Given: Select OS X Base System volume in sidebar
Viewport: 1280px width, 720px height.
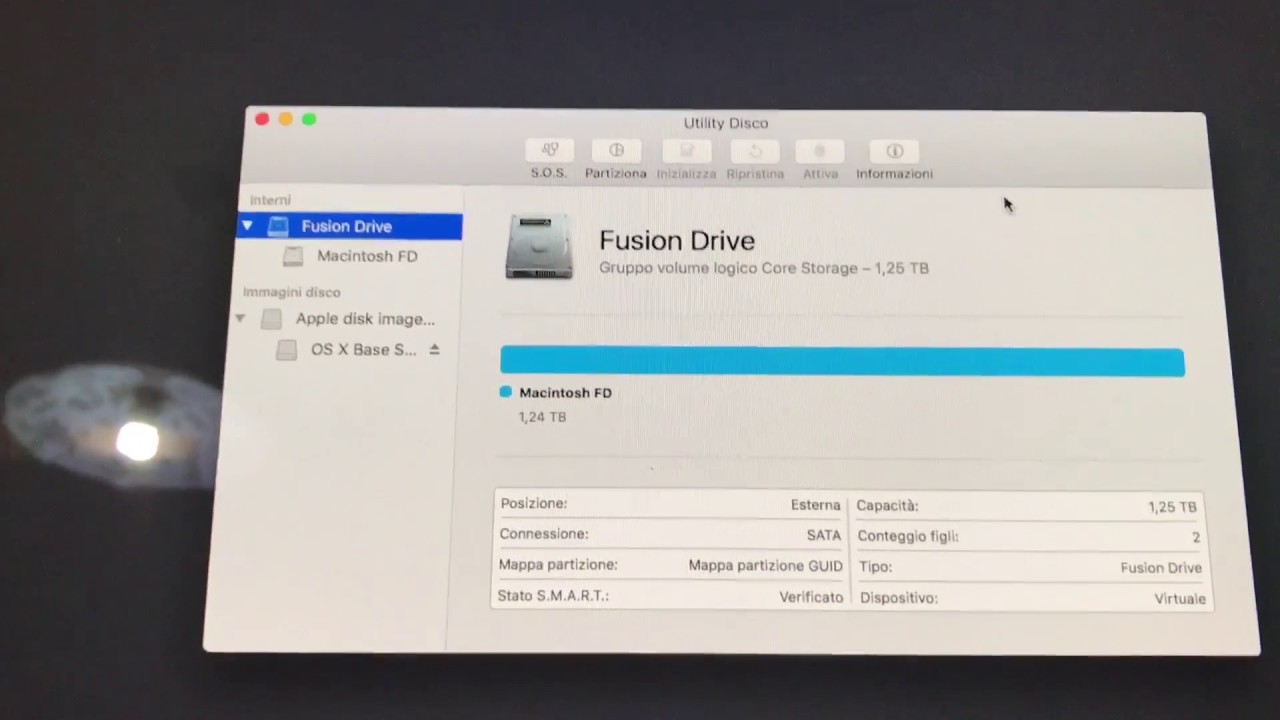Looking at the screenshot, I should click(363, 350).
